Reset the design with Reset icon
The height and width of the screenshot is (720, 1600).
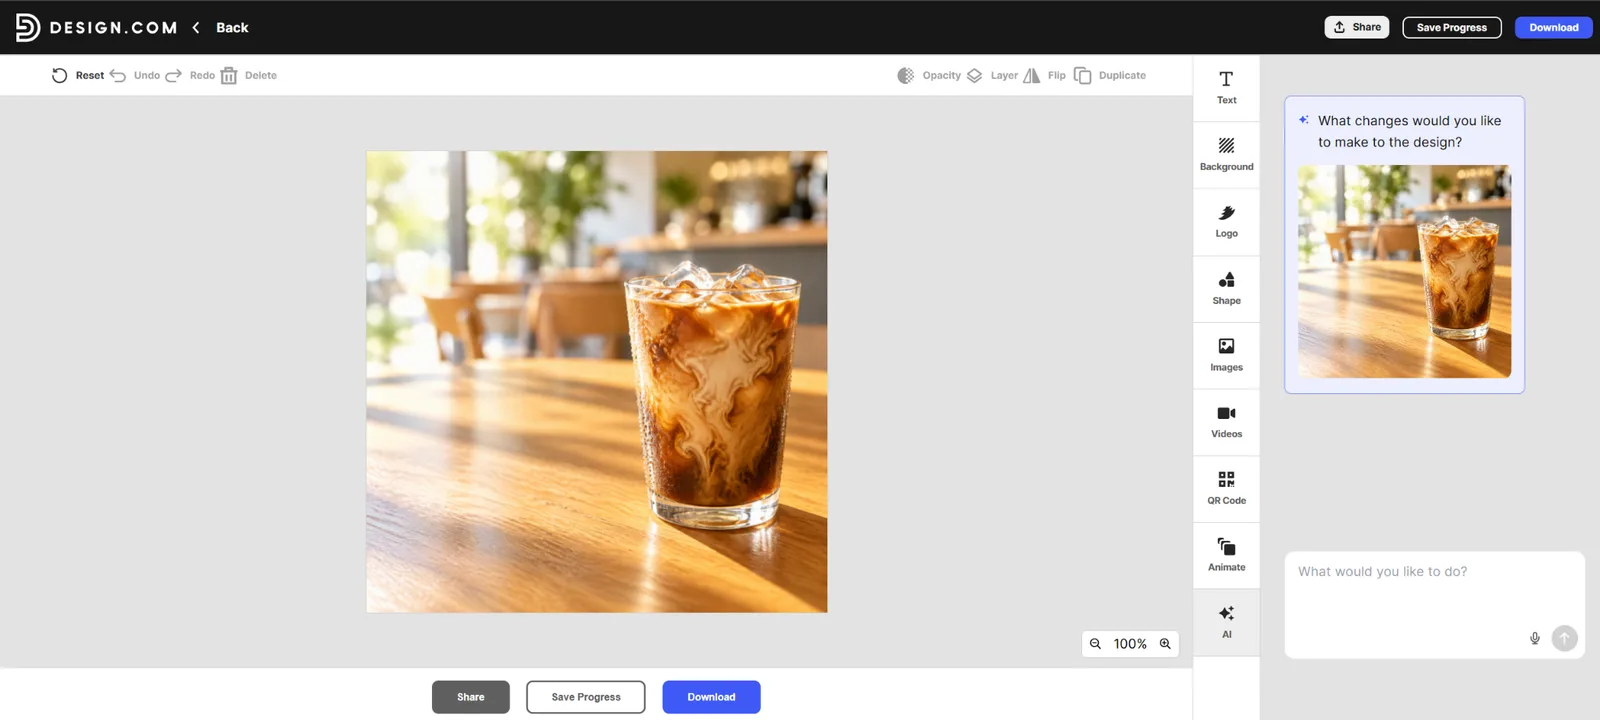59,75
